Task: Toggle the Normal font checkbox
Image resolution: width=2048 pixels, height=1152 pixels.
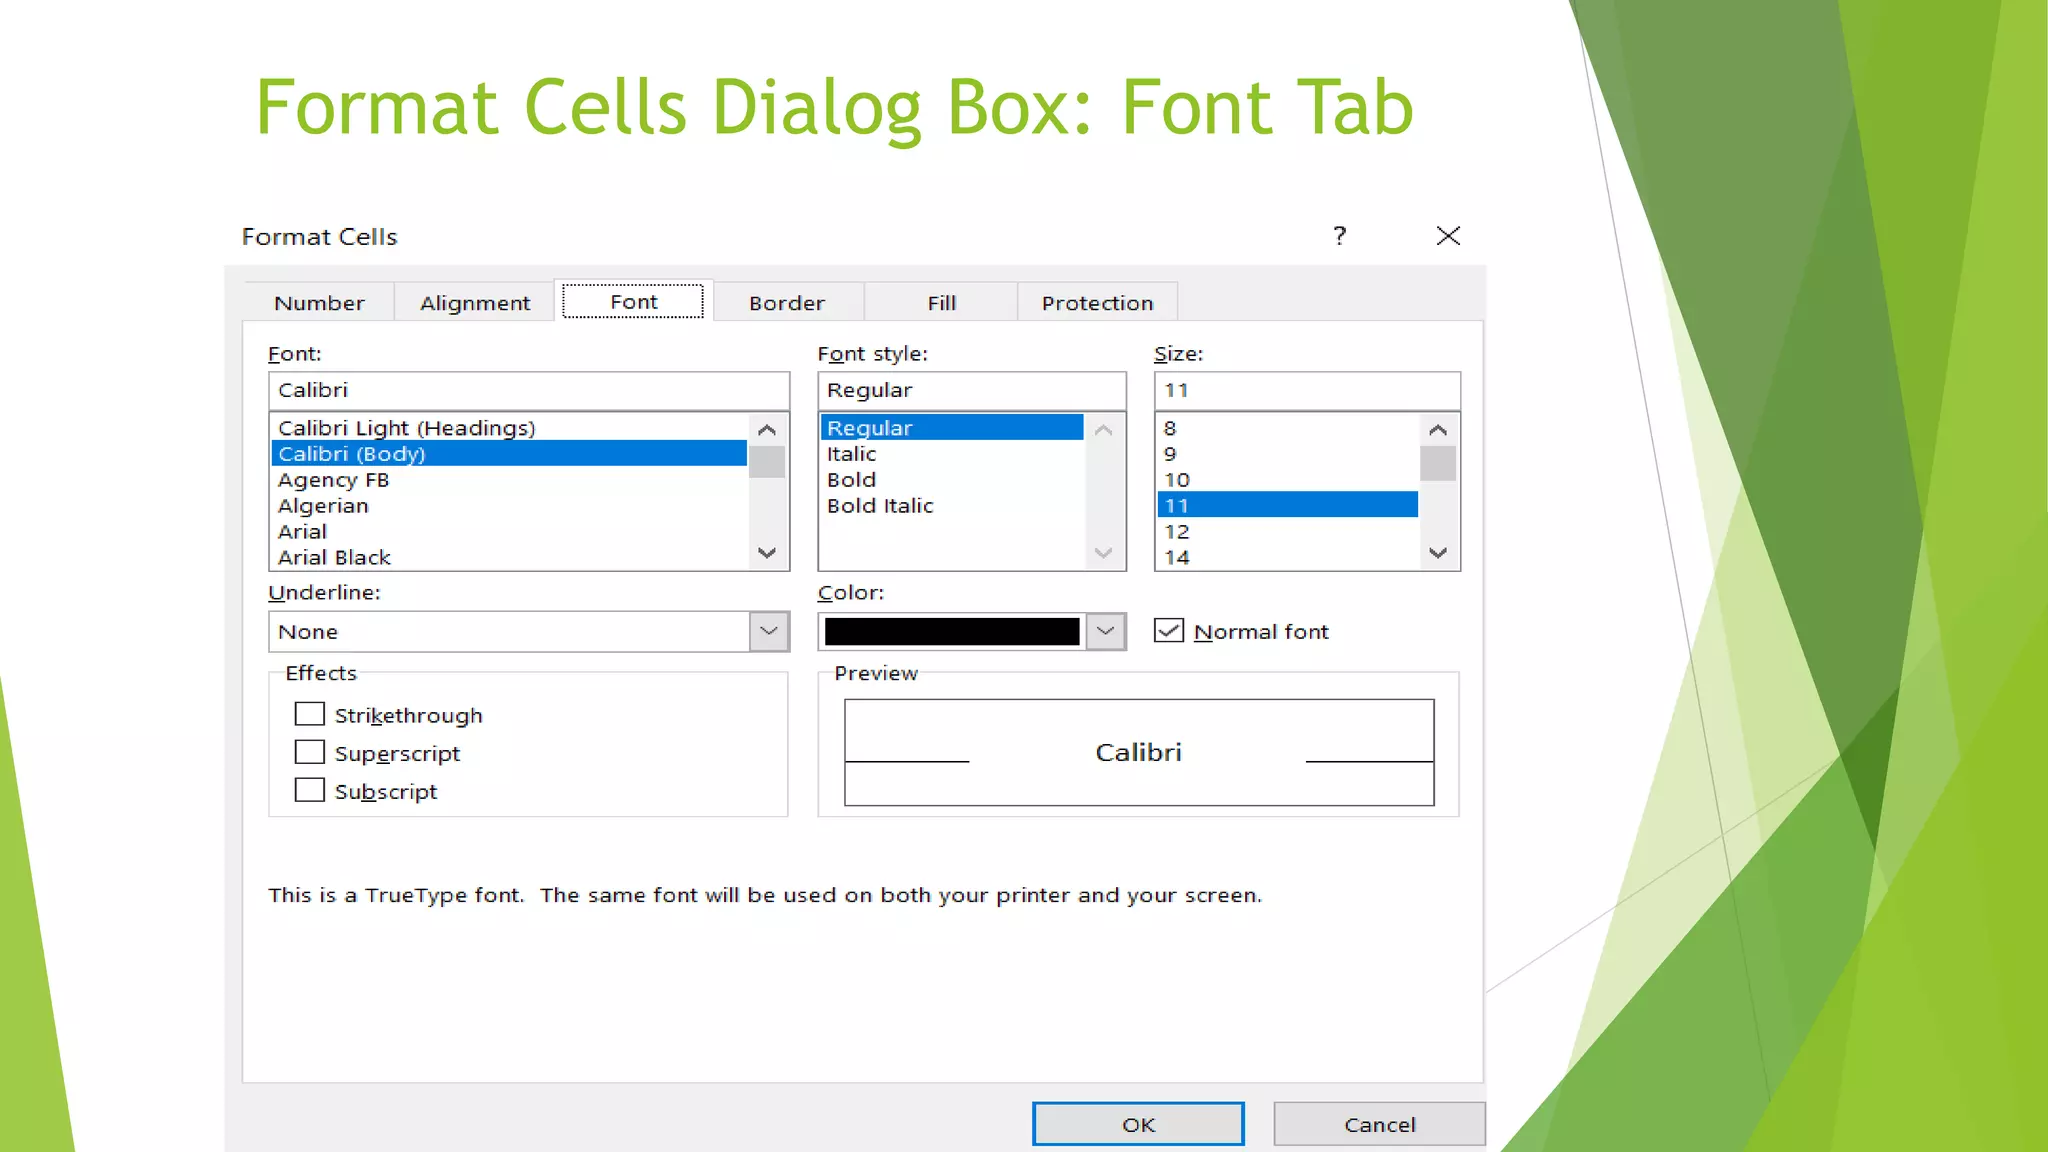Action: coord(1169,630)
